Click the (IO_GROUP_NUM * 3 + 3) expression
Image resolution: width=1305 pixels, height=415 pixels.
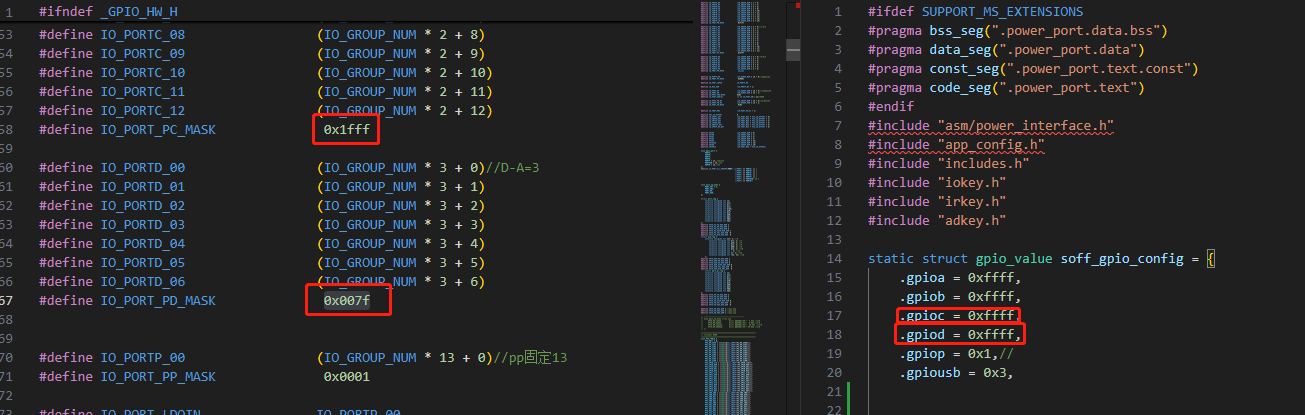(400, 225)
